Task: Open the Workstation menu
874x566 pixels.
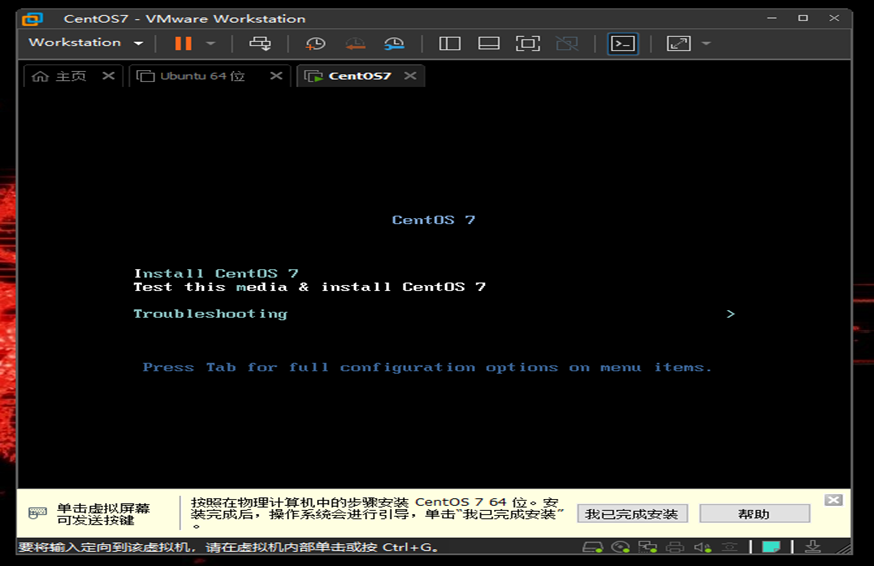Action: click(85, 42)
